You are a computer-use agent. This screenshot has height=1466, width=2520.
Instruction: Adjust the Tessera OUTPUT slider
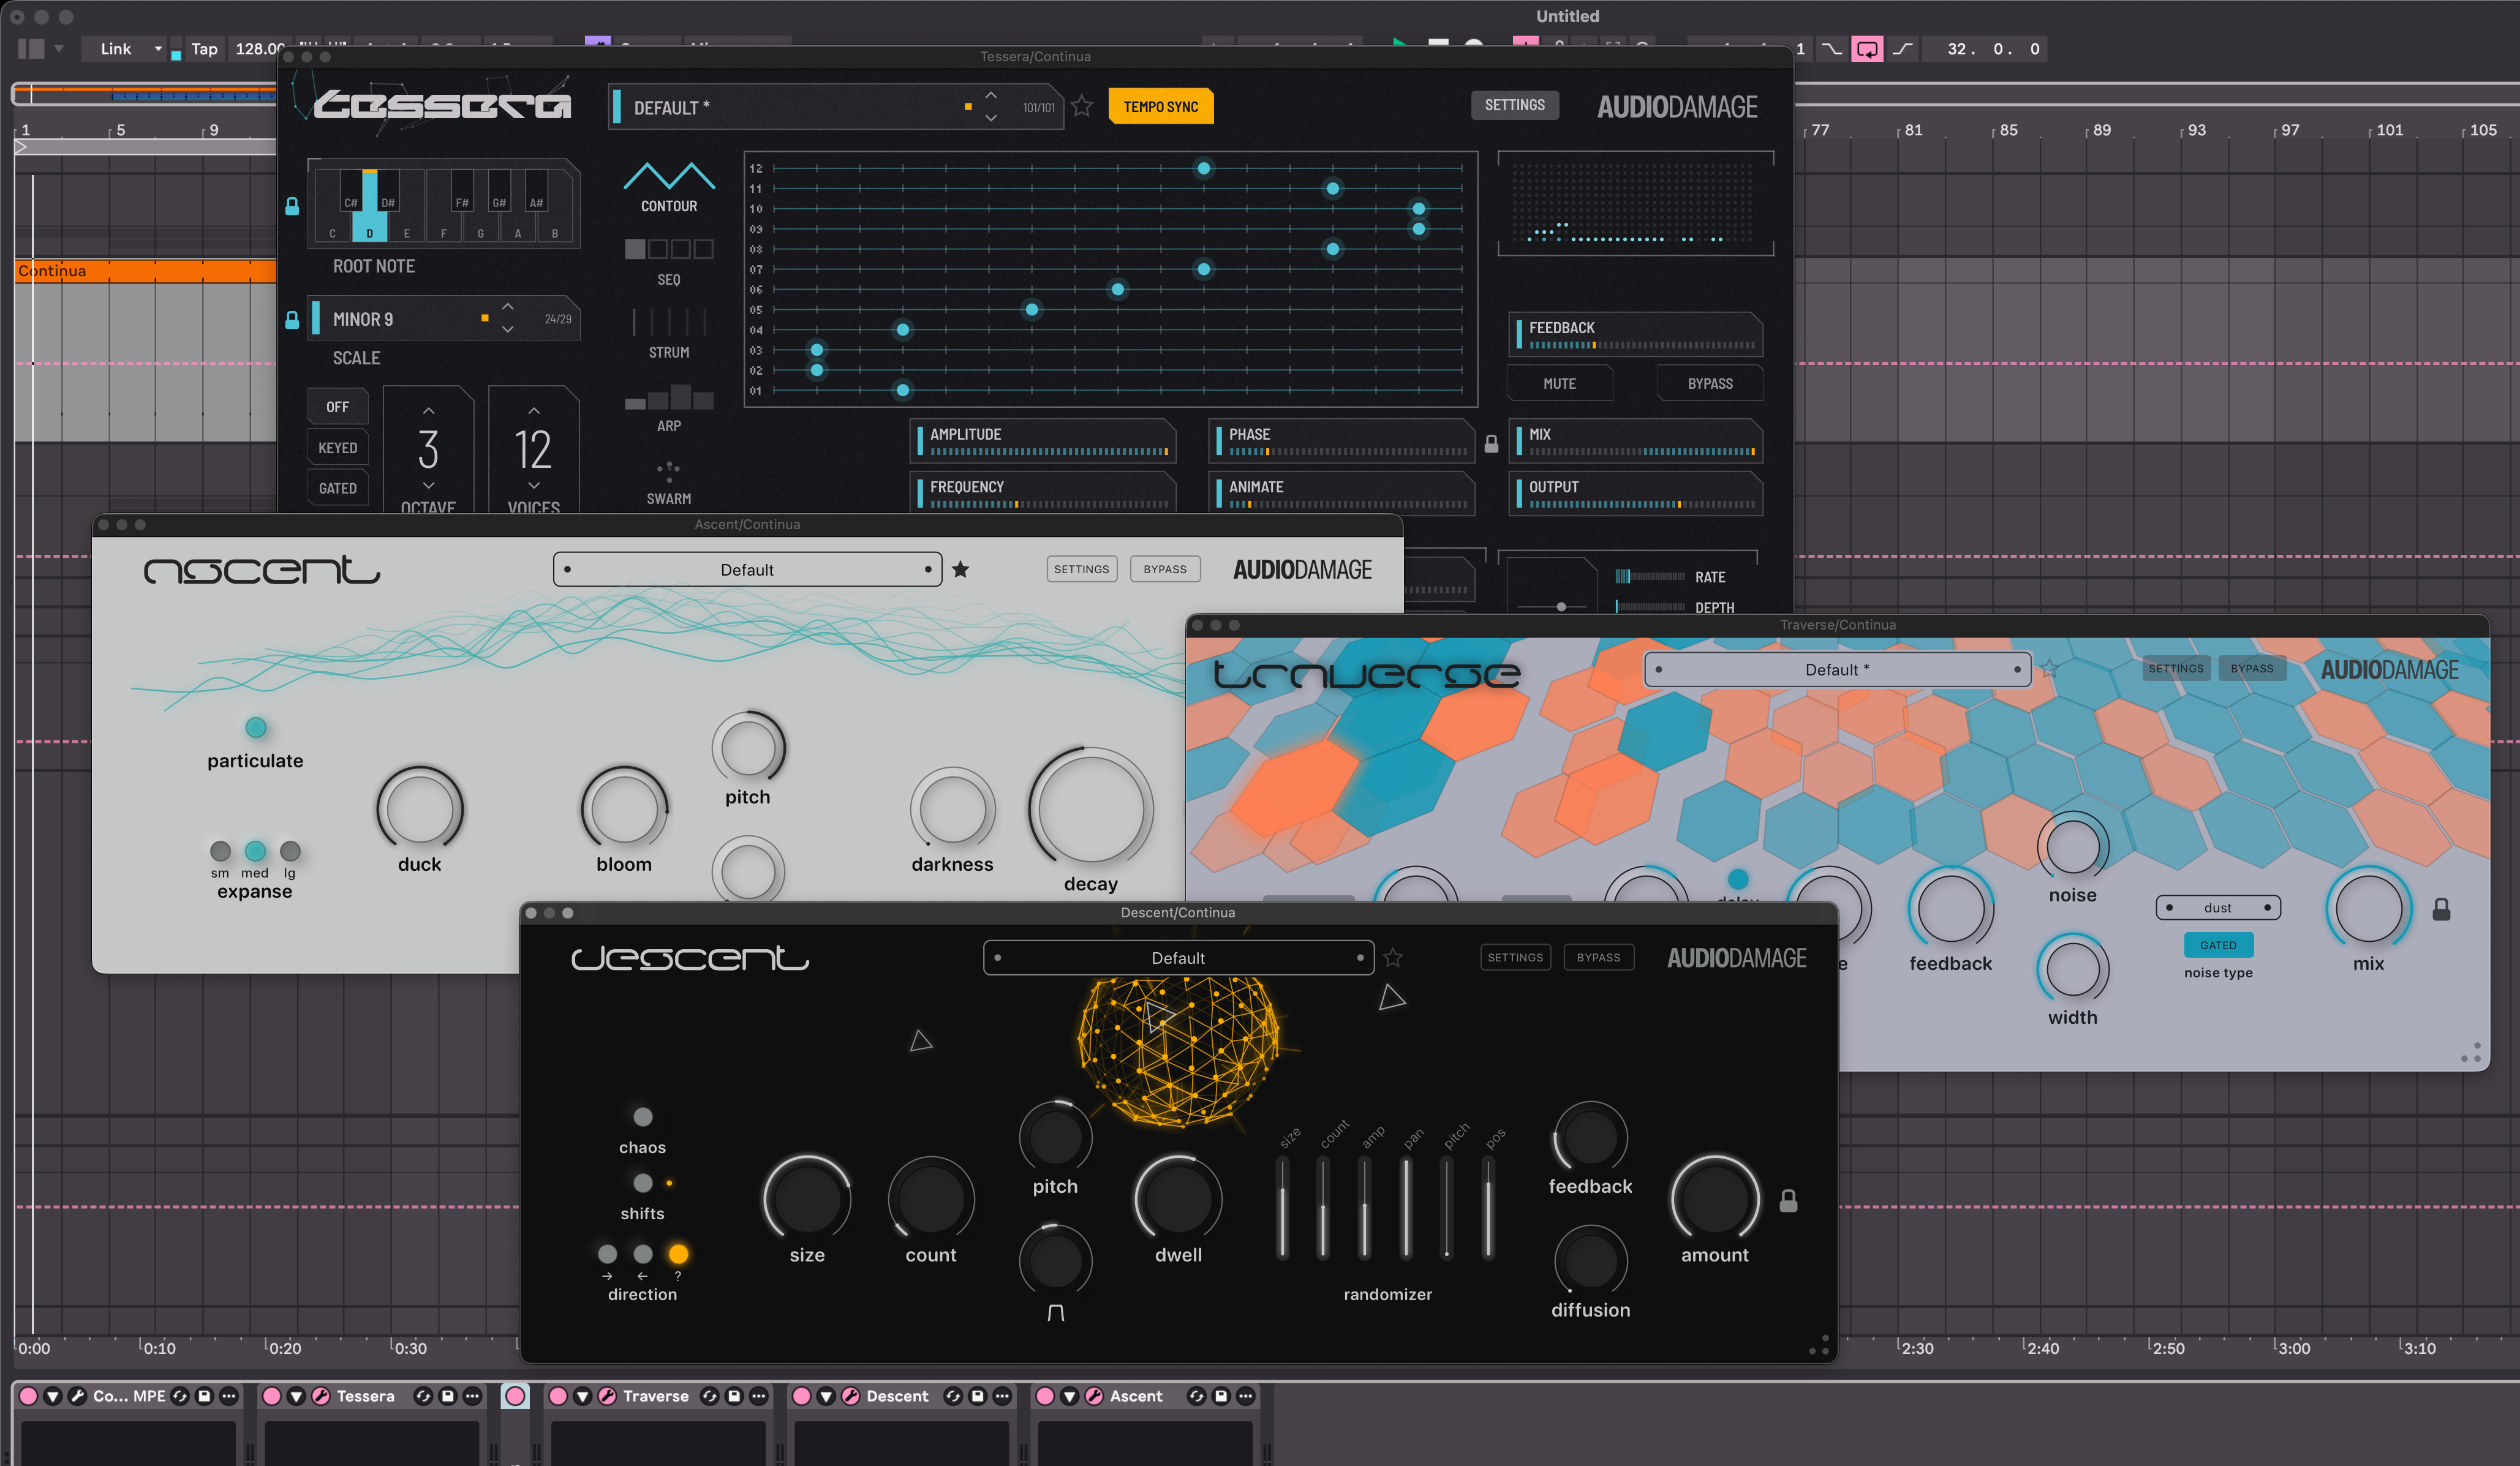(1636, 494)
